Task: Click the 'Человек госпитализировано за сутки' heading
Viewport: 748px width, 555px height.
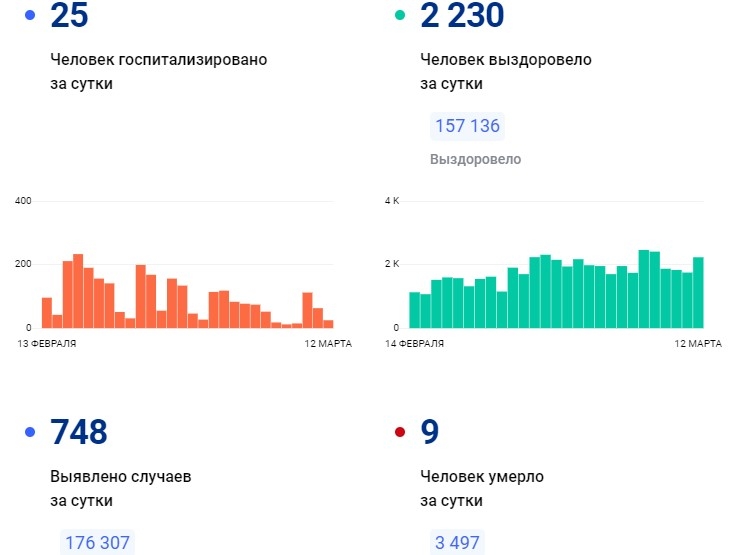Action: 158,71
